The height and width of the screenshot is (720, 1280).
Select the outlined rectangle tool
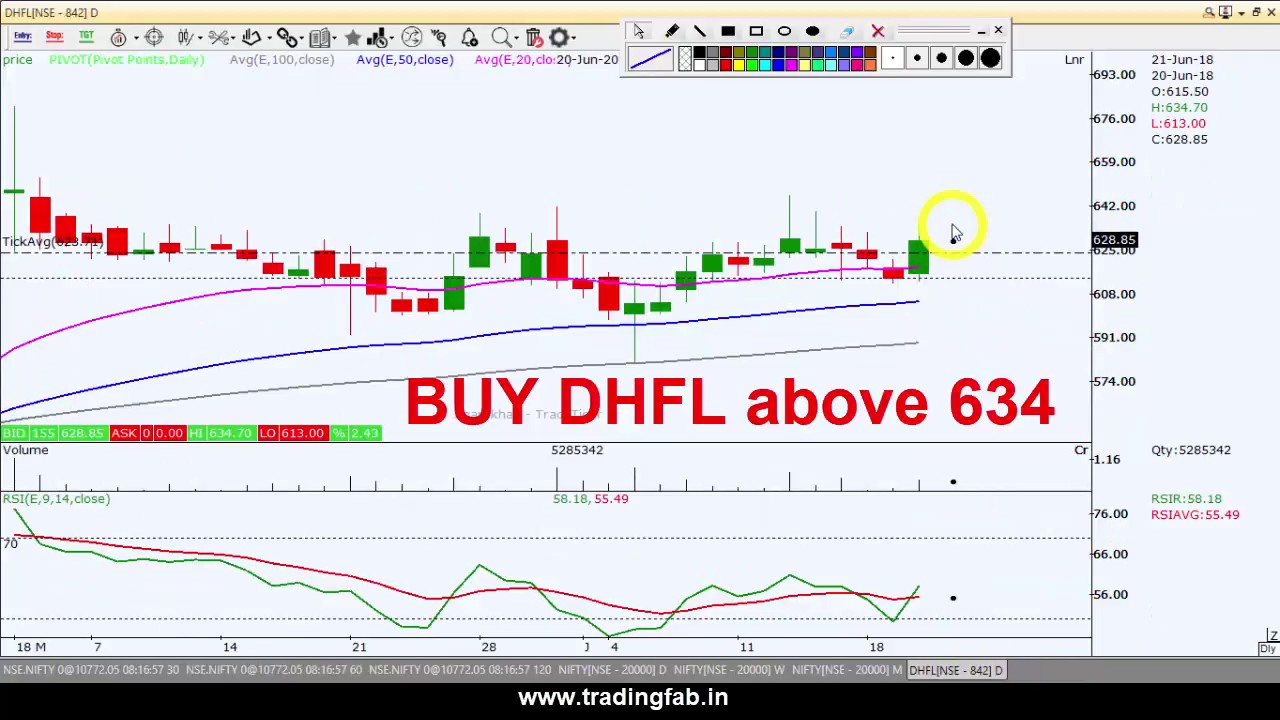(756, 31)
